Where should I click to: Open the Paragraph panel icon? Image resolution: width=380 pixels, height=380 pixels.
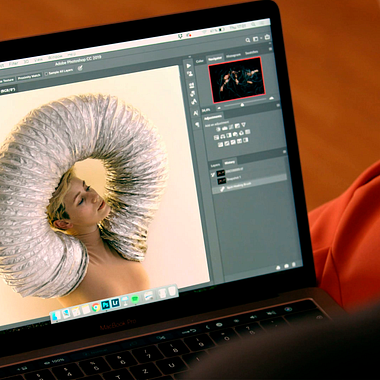(x=198, y=124)
